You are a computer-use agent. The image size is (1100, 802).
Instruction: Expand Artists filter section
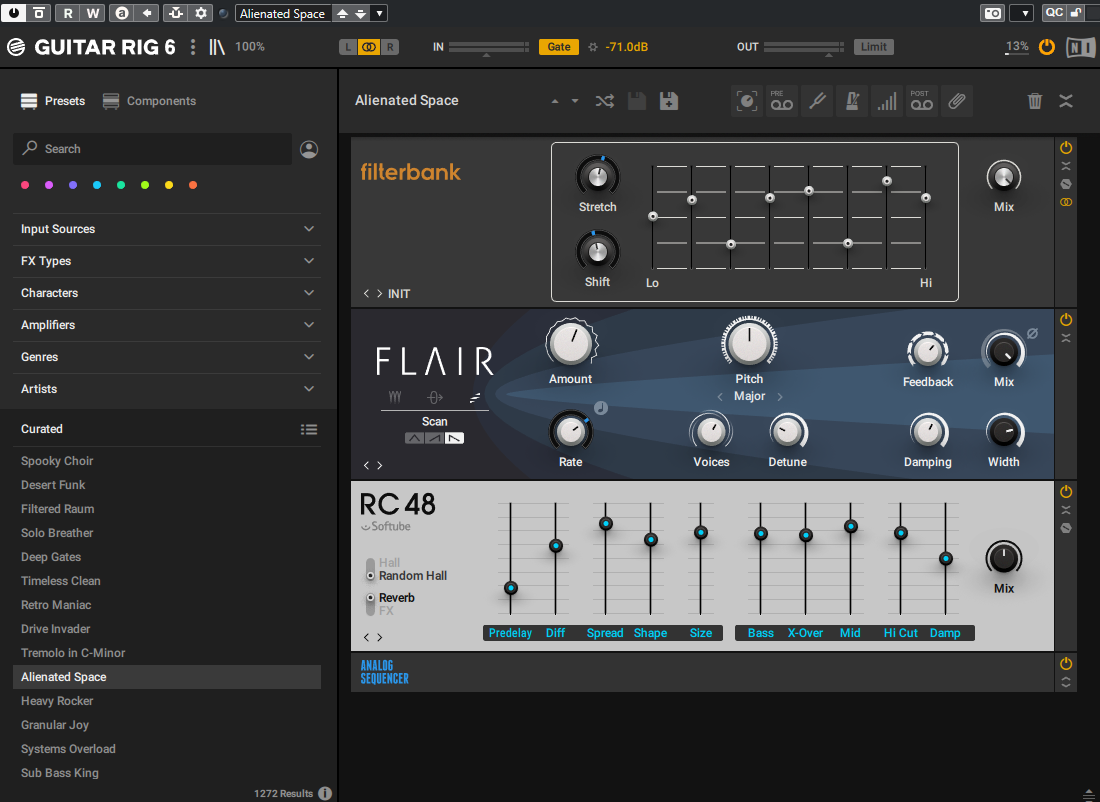[x=167, y=389]
